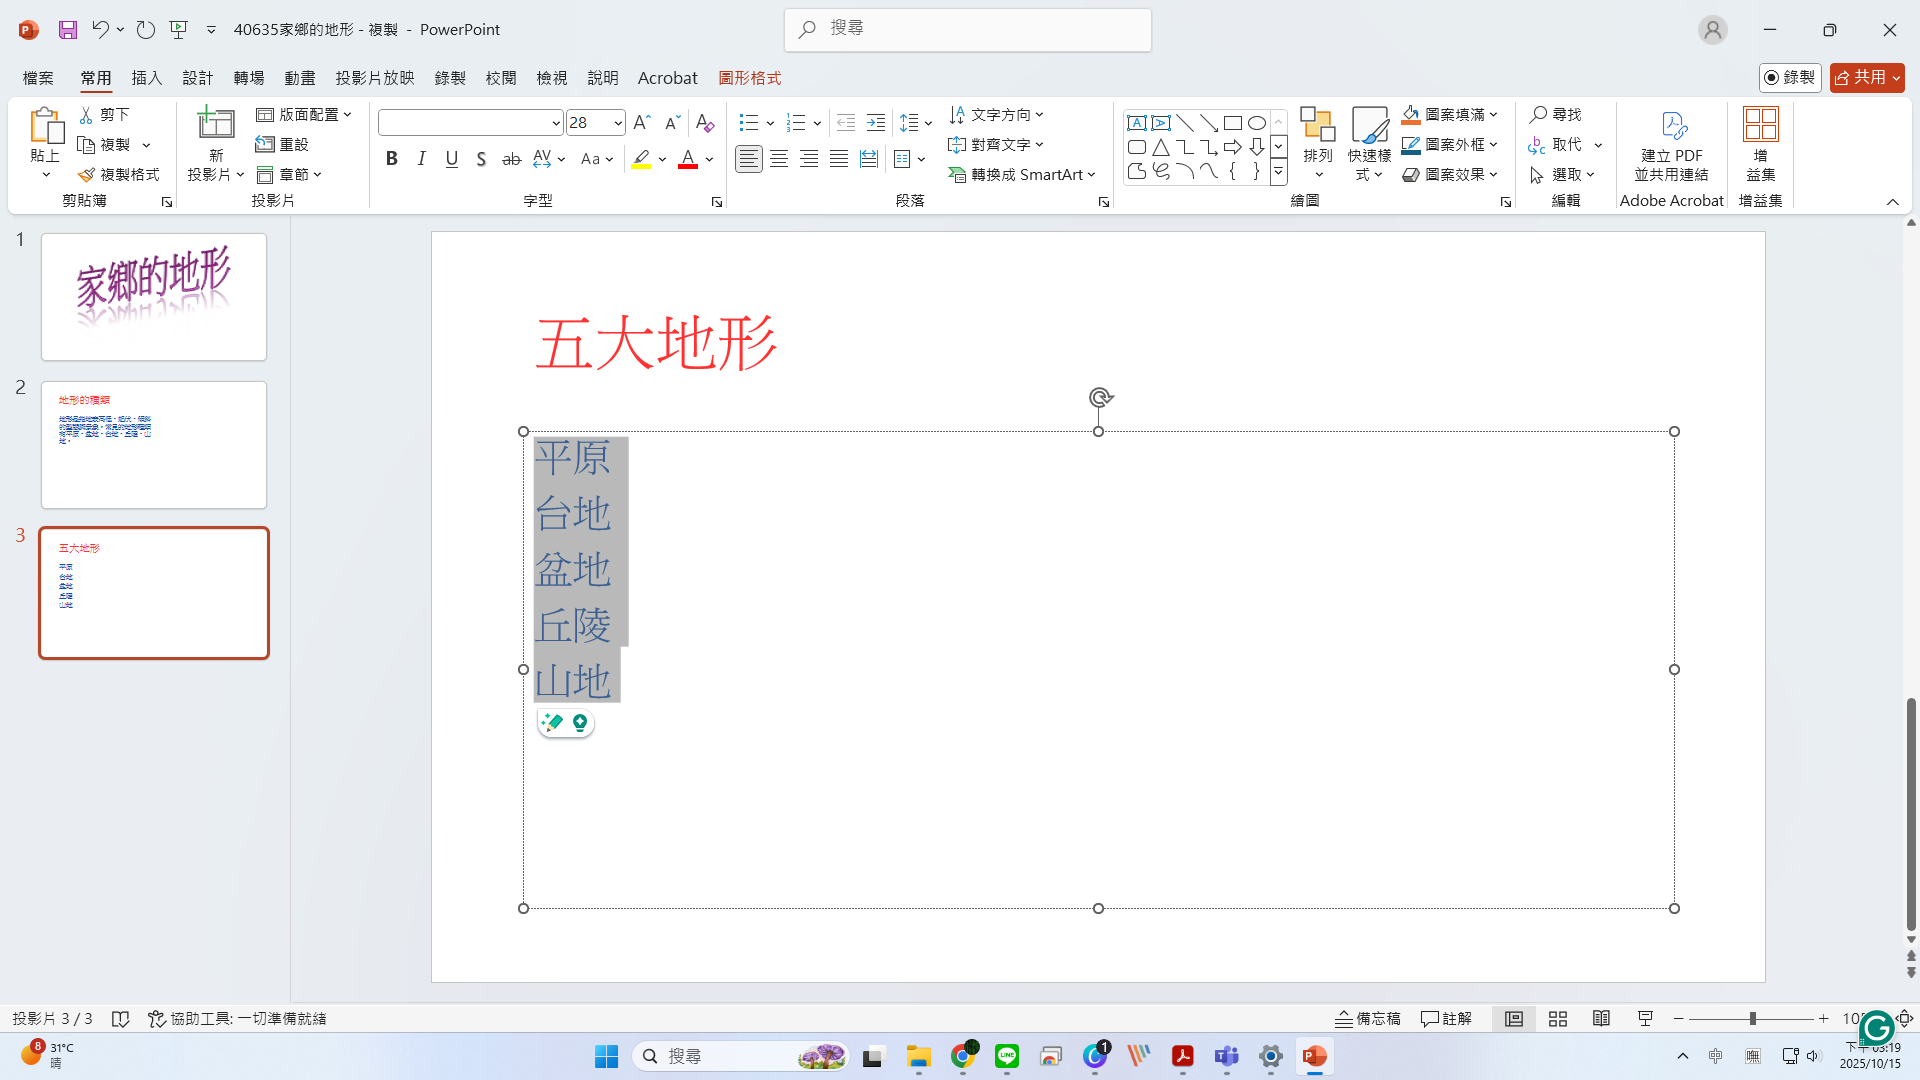The width and height of the screenshot is (1920, 1080).
Task: Click the Format Painter brush icon
Action: click(87, 175)
